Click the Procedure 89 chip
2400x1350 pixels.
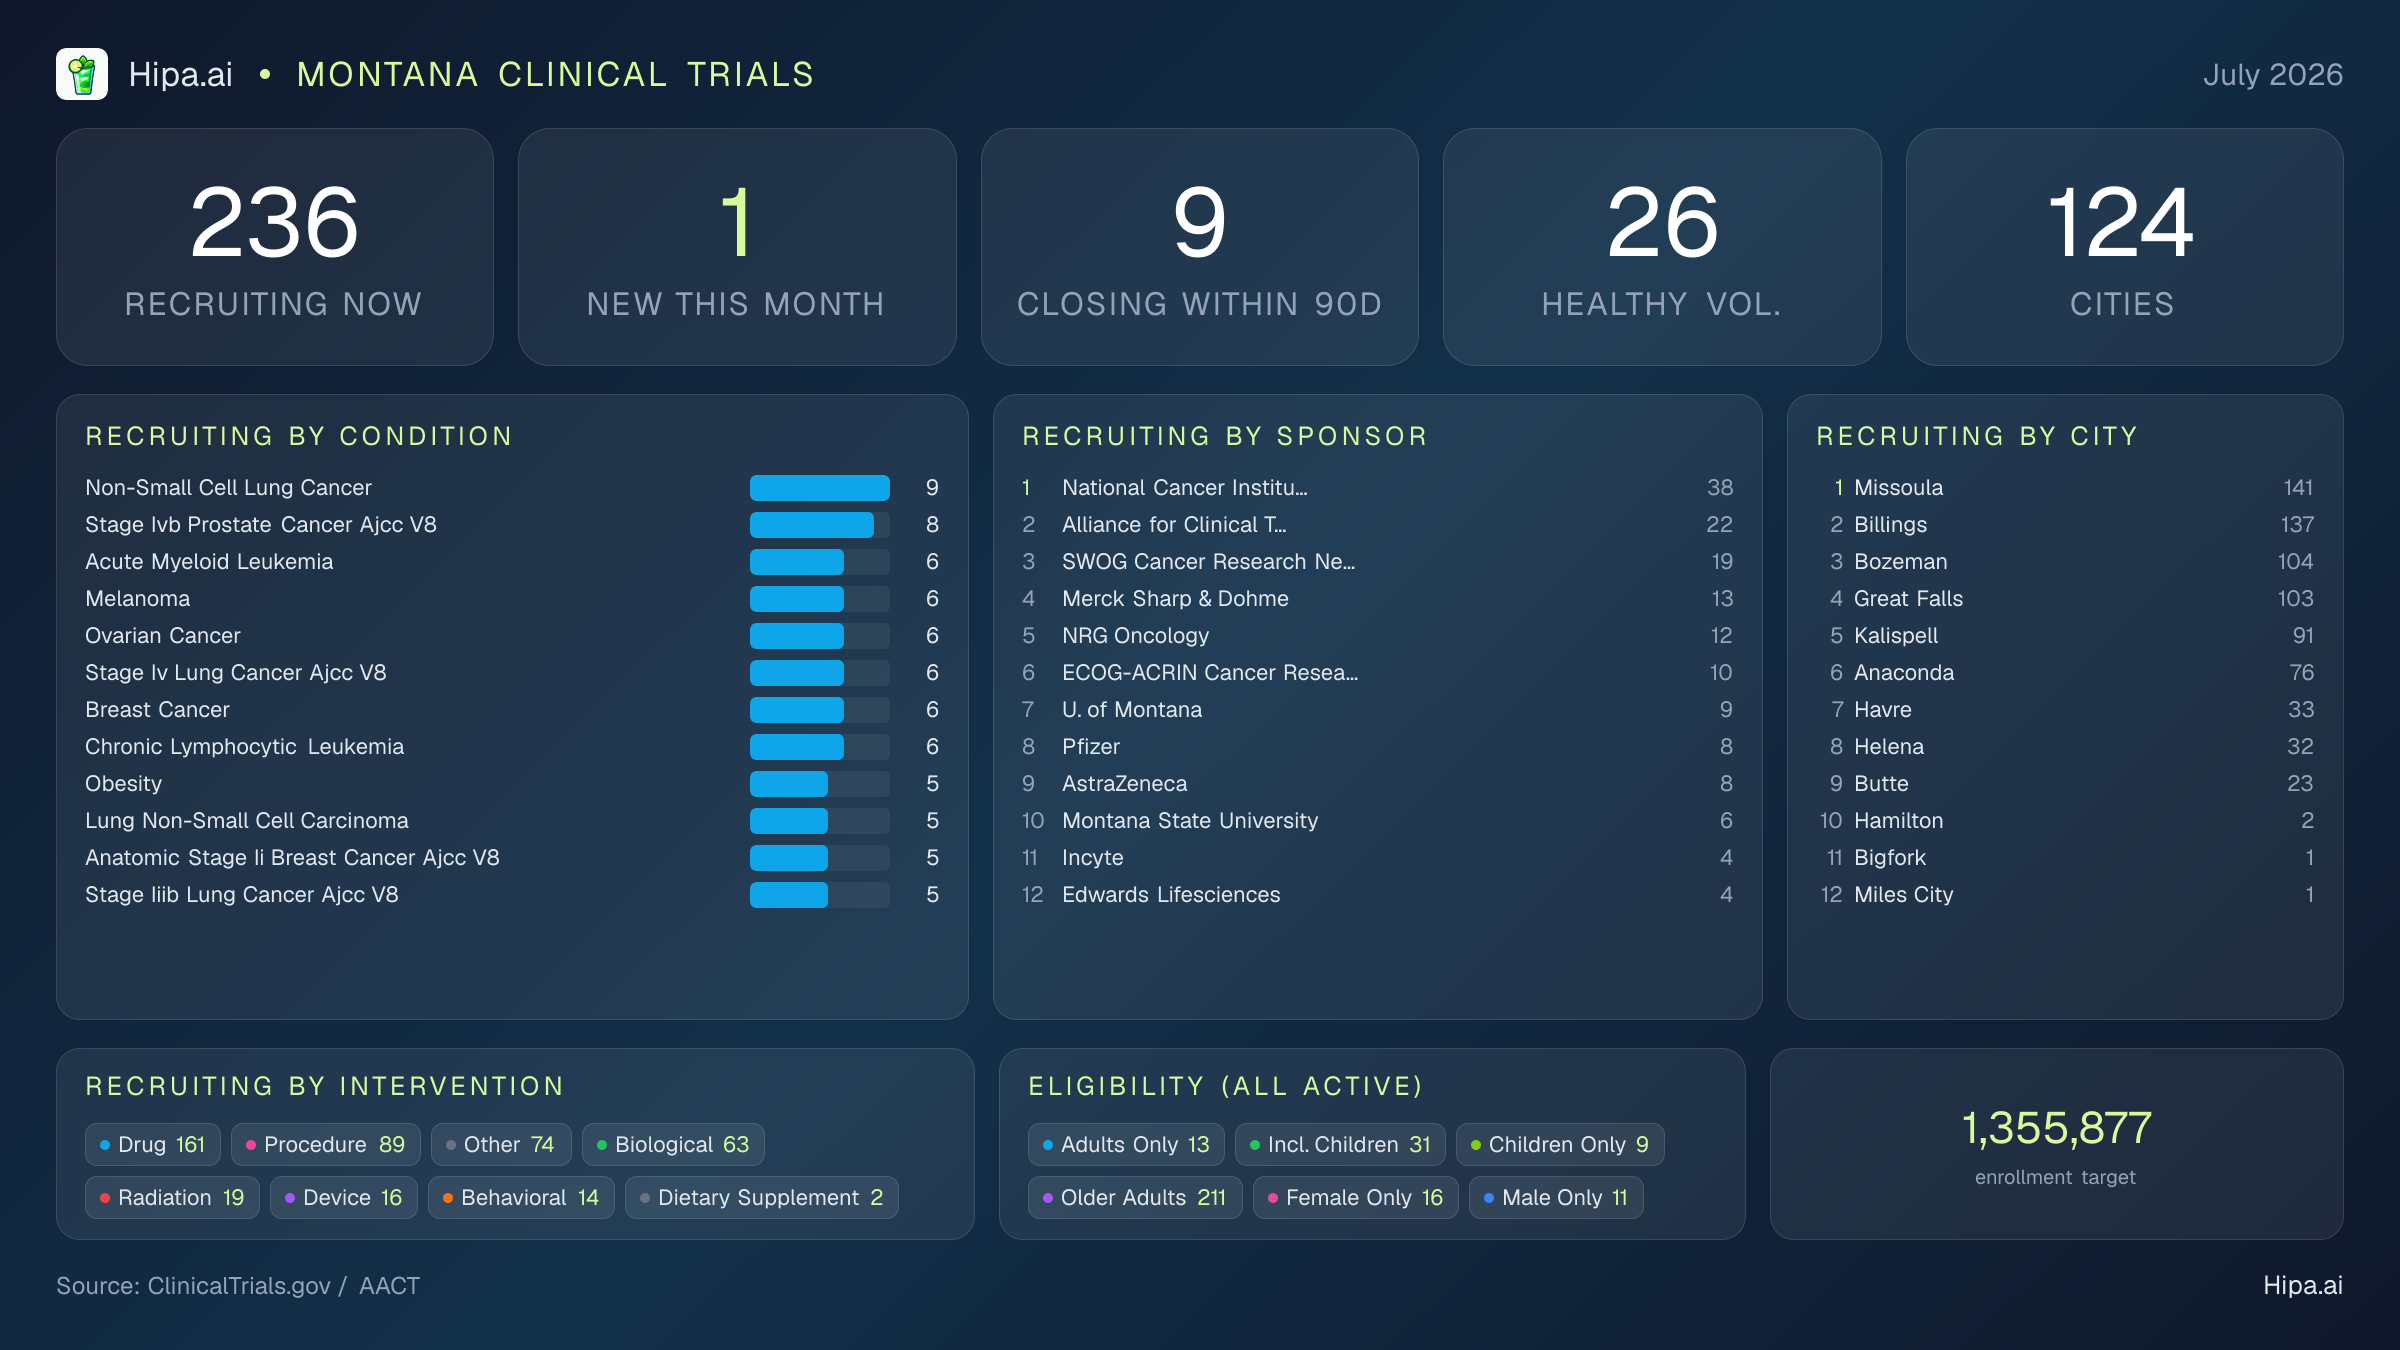(x=326, y=1145)
